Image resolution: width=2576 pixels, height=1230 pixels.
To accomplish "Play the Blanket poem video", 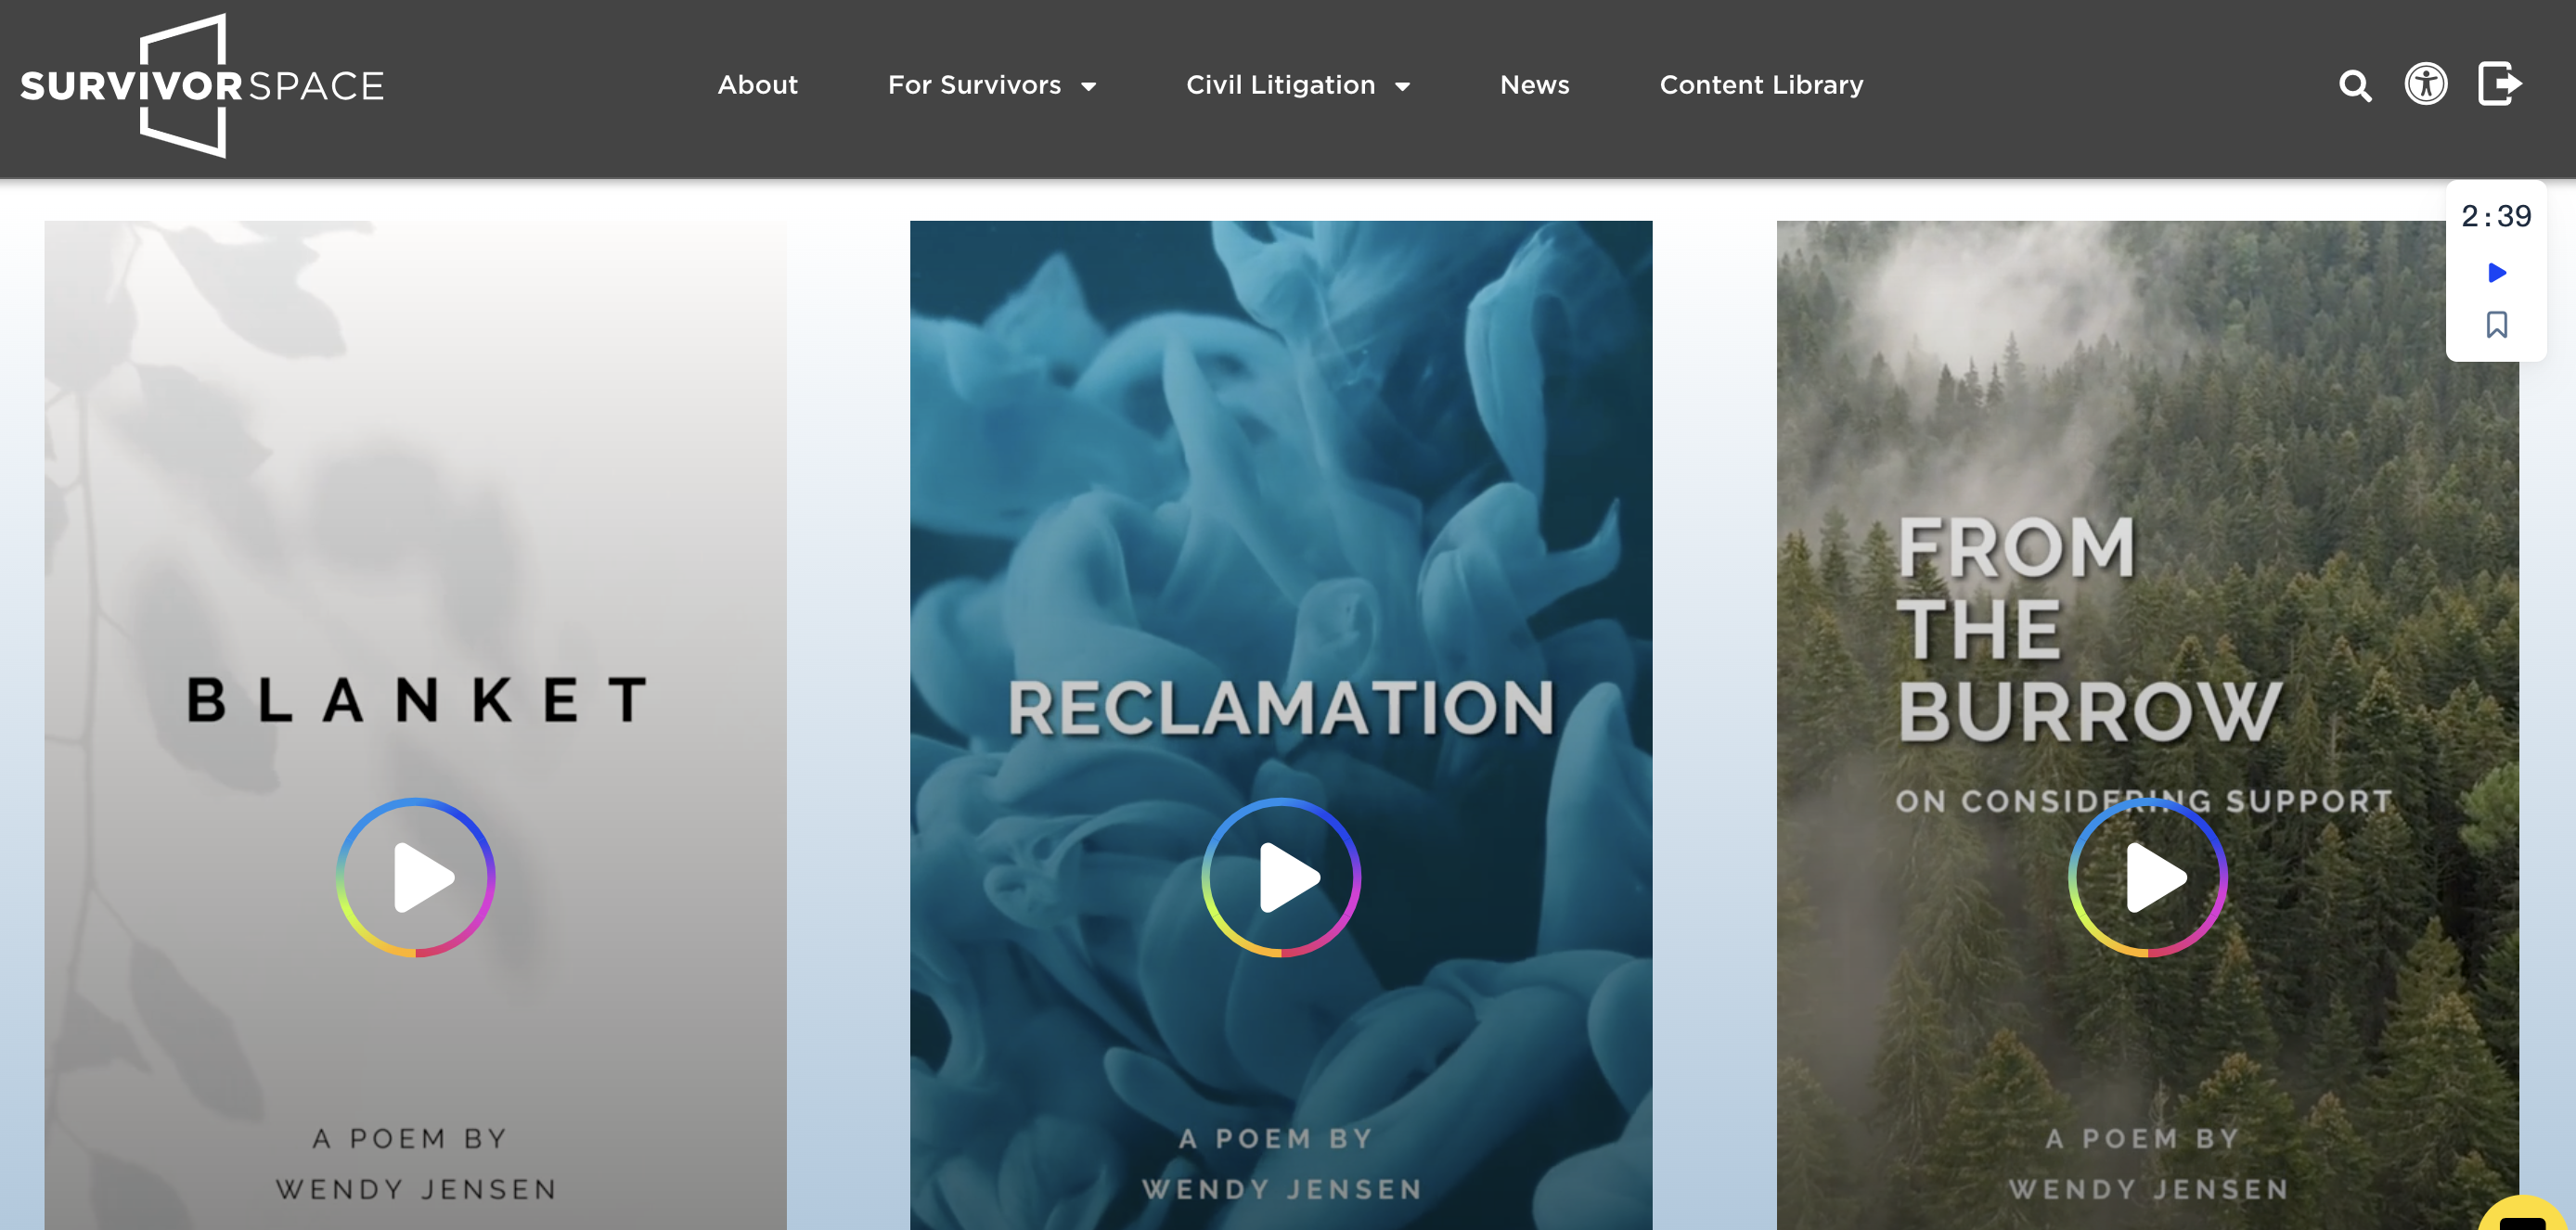I will click(x=416, y=877).
